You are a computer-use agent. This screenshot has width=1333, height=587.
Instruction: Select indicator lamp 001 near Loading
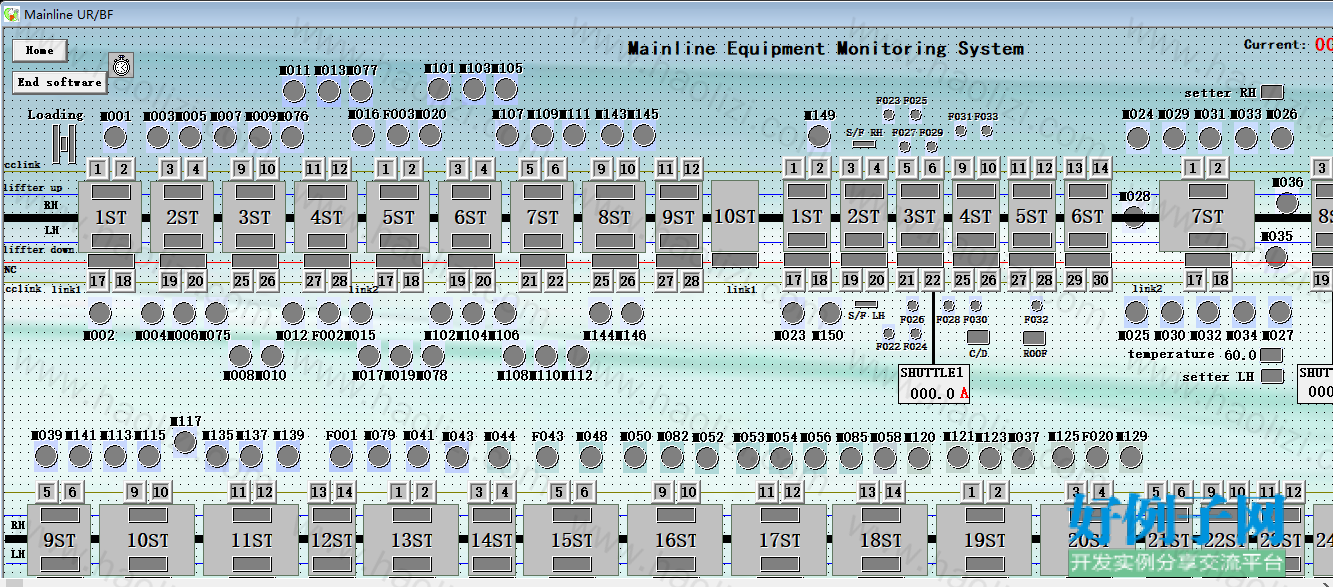pos(116,137)
